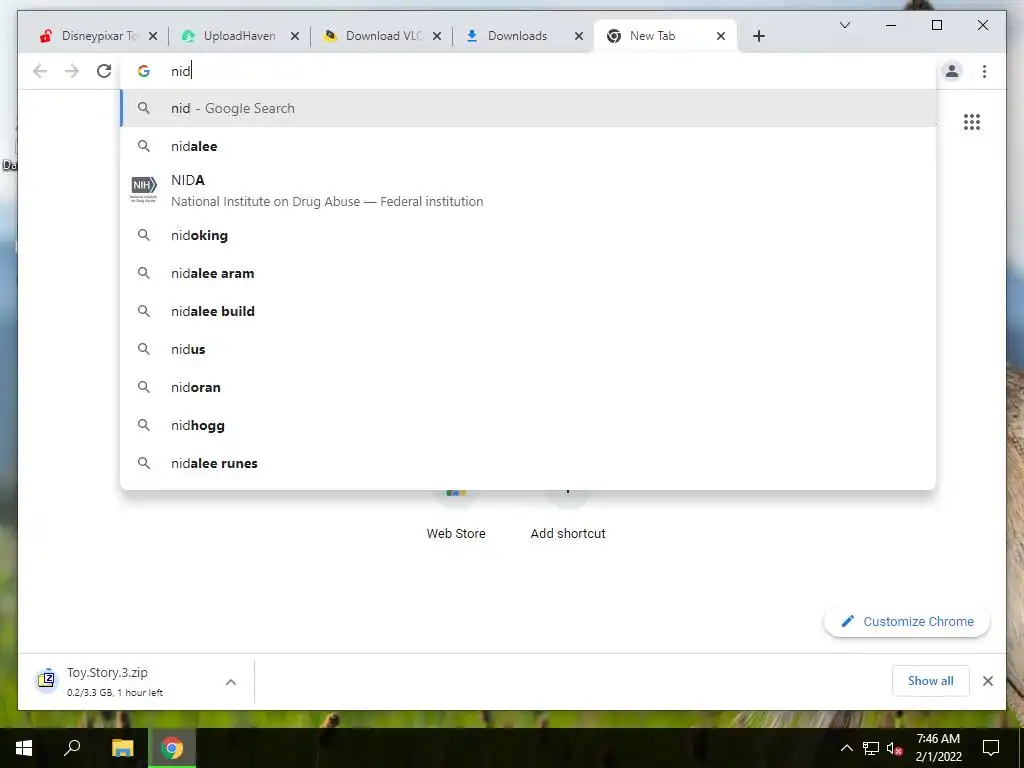Click the Chrome taskbar icon
1024x768 pixels.
coord(172,748)
